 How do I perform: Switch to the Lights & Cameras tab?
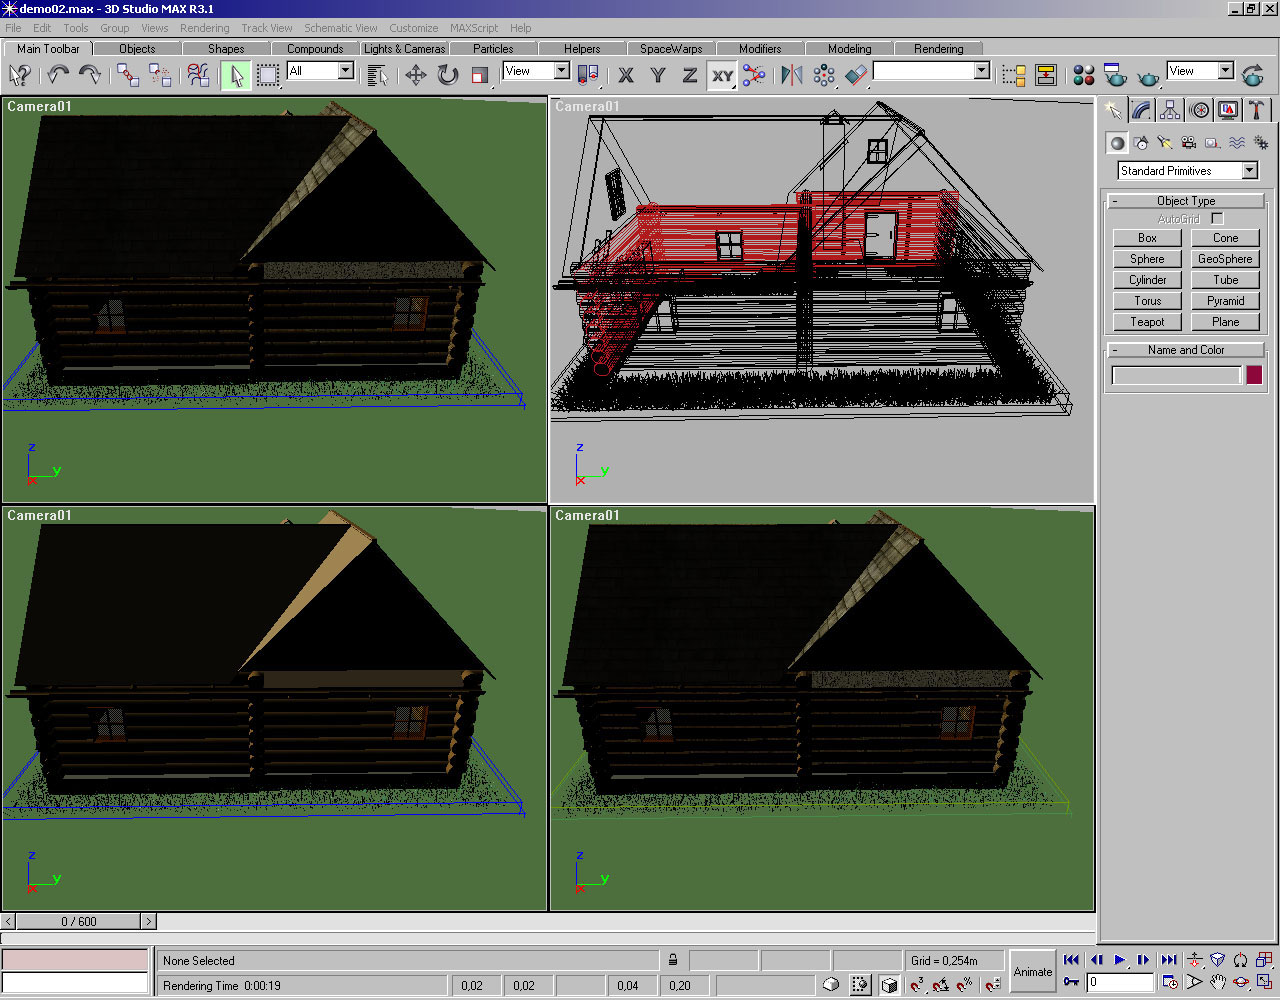[404, 48]
